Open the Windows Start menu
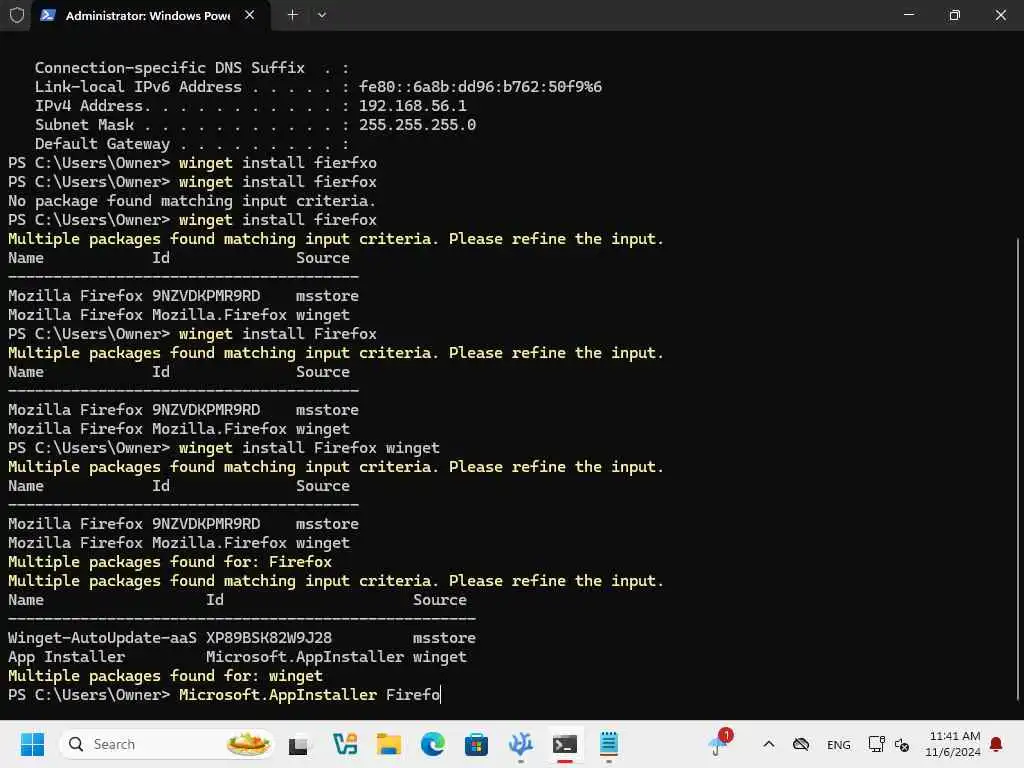The width and height of the screenshot is (1024, 768). (32, 744)
